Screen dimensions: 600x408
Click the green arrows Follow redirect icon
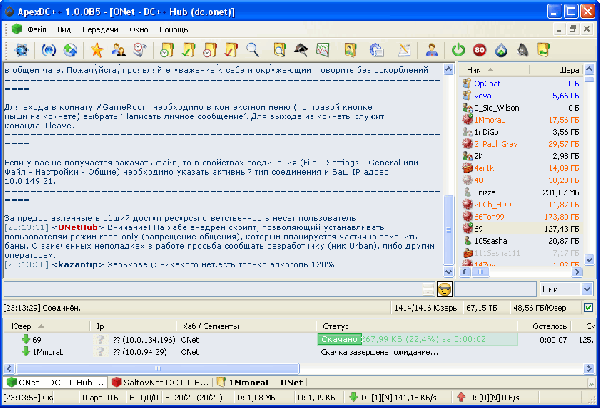click(70, 50)
